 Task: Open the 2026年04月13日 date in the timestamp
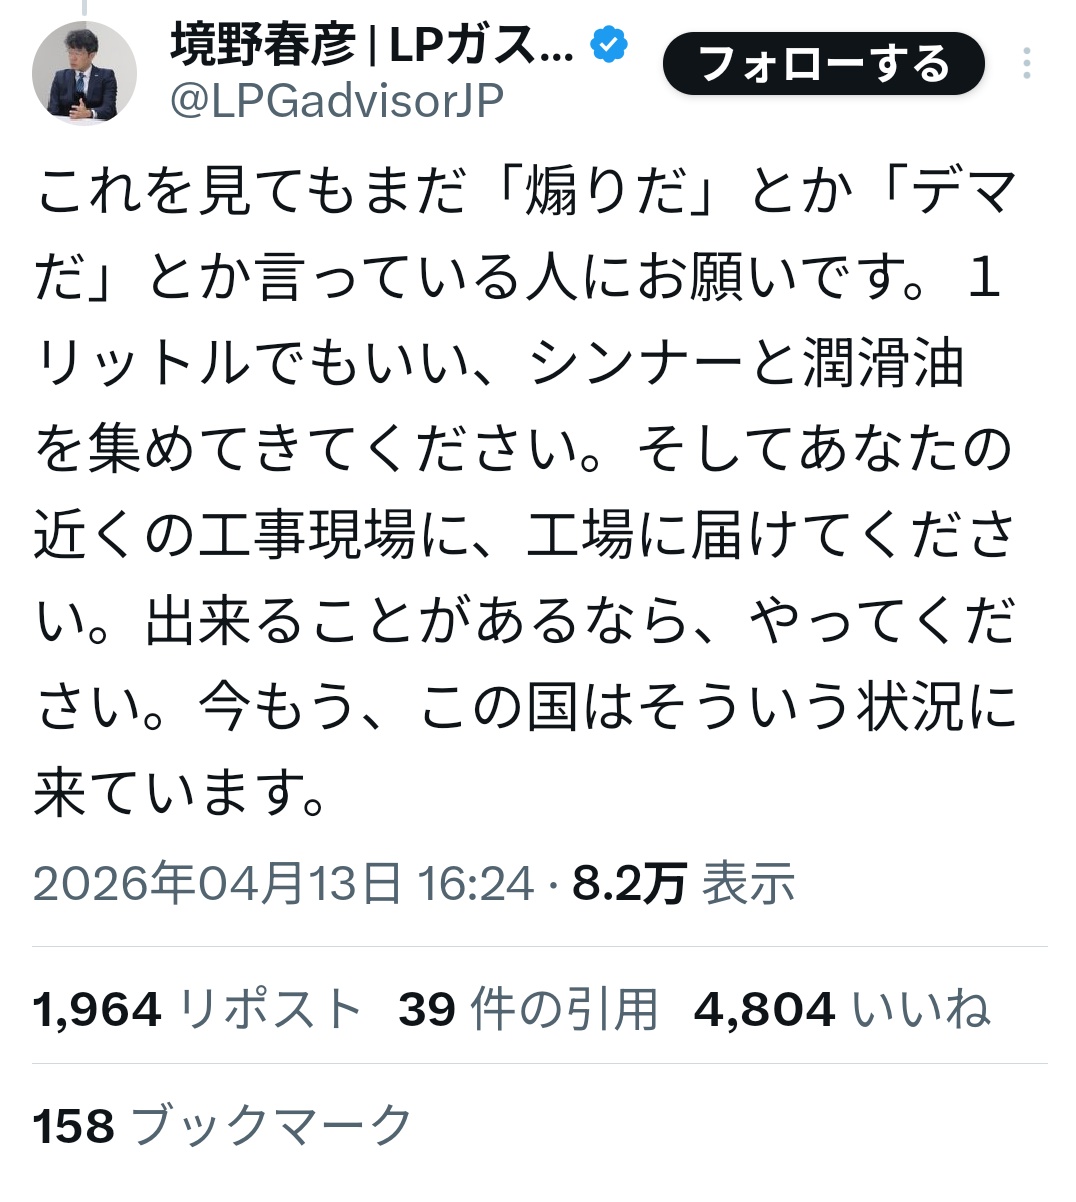click(218, 884)
